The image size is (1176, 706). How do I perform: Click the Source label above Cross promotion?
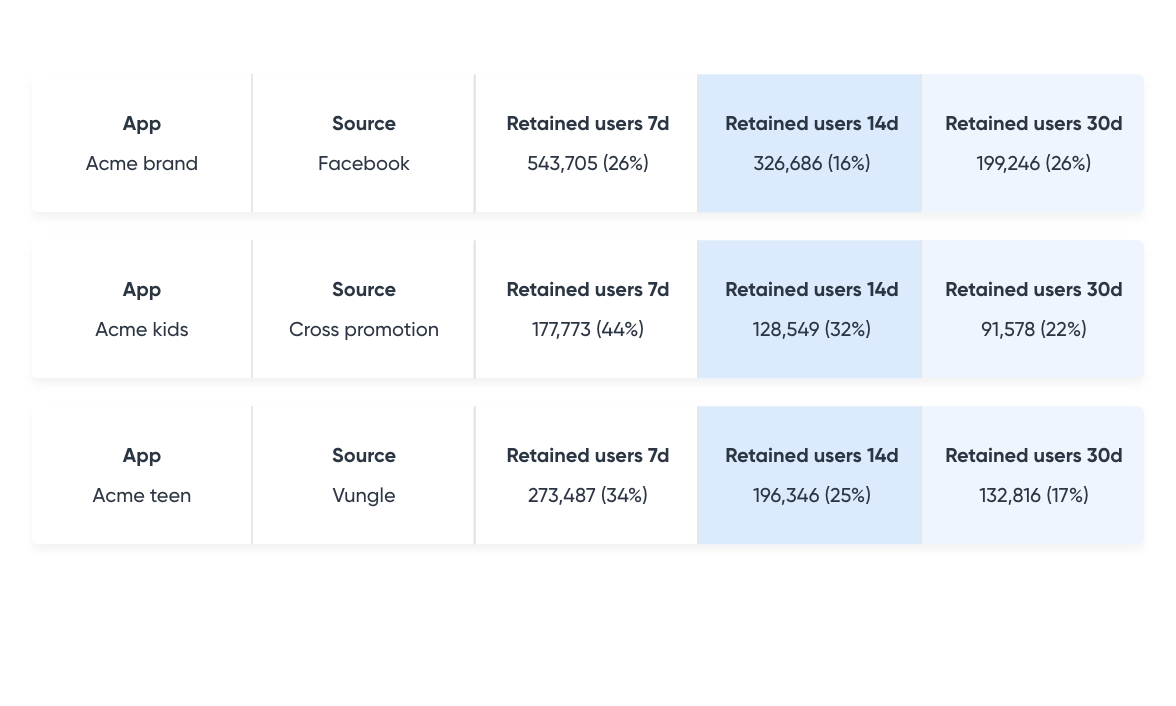(x=364, y=290)
